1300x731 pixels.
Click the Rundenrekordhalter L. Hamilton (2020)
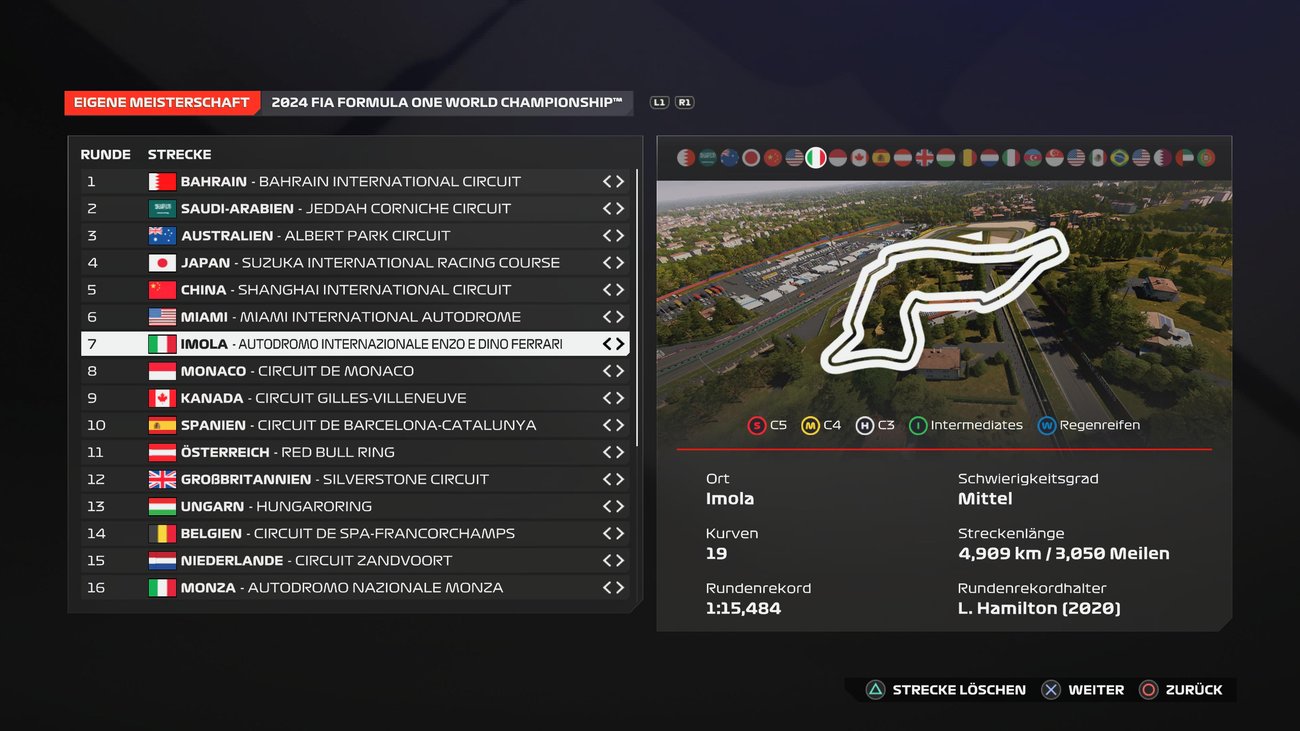[1039, 608]
